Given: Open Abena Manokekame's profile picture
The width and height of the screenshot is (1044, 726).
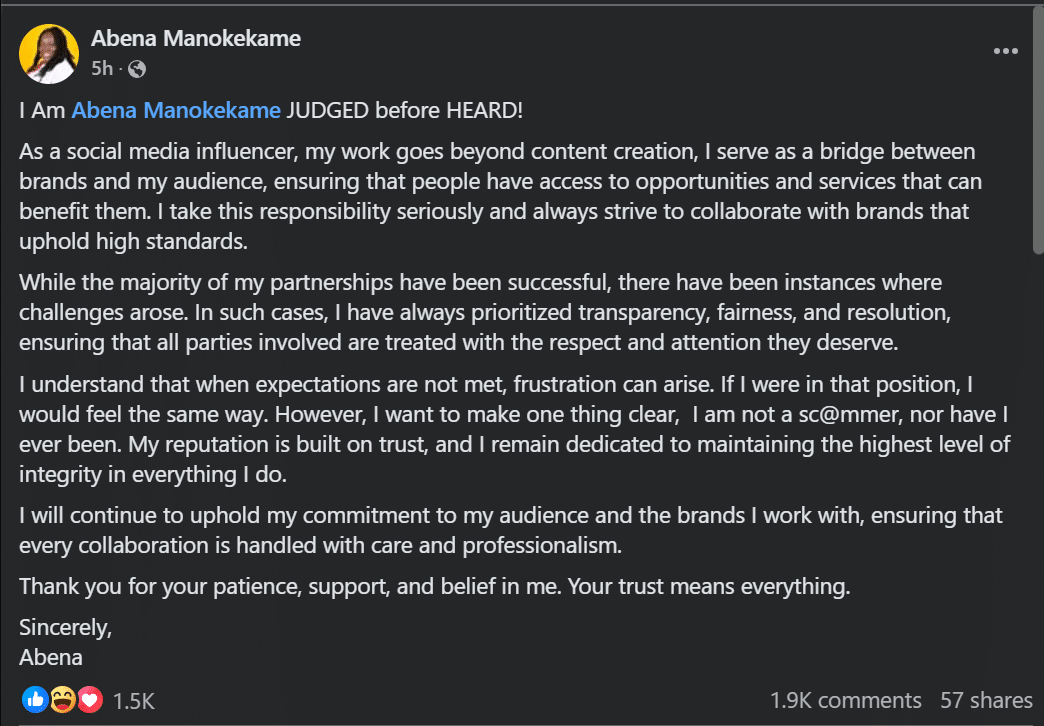Looking at the screenshot, I should tap(49, 54).
